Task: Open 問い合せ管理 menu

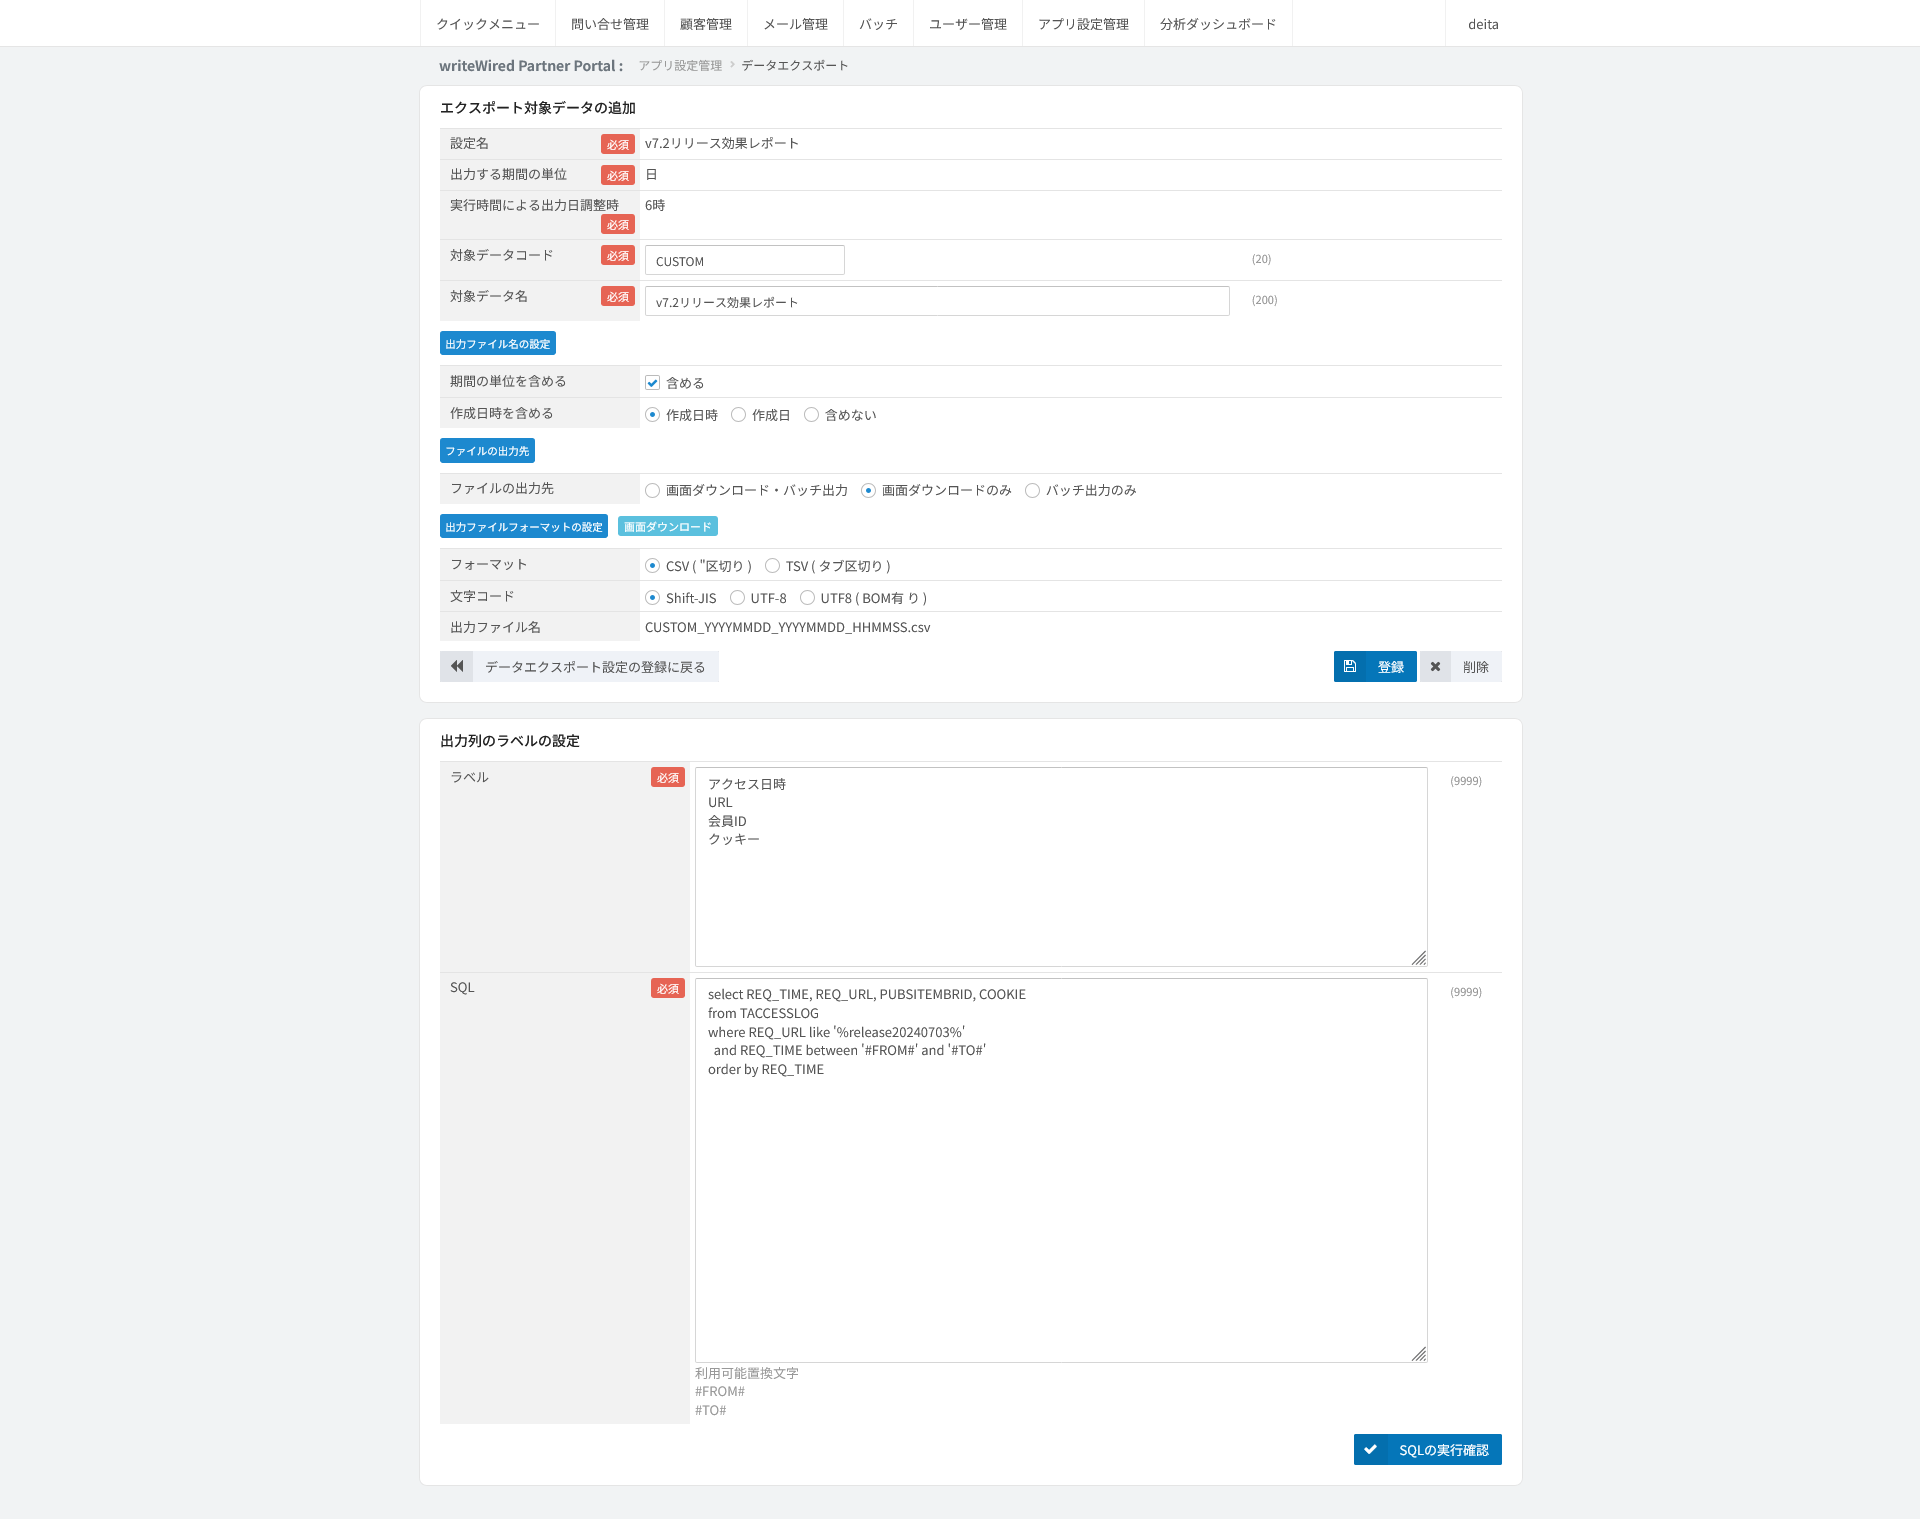Action: tap(610, 24)
